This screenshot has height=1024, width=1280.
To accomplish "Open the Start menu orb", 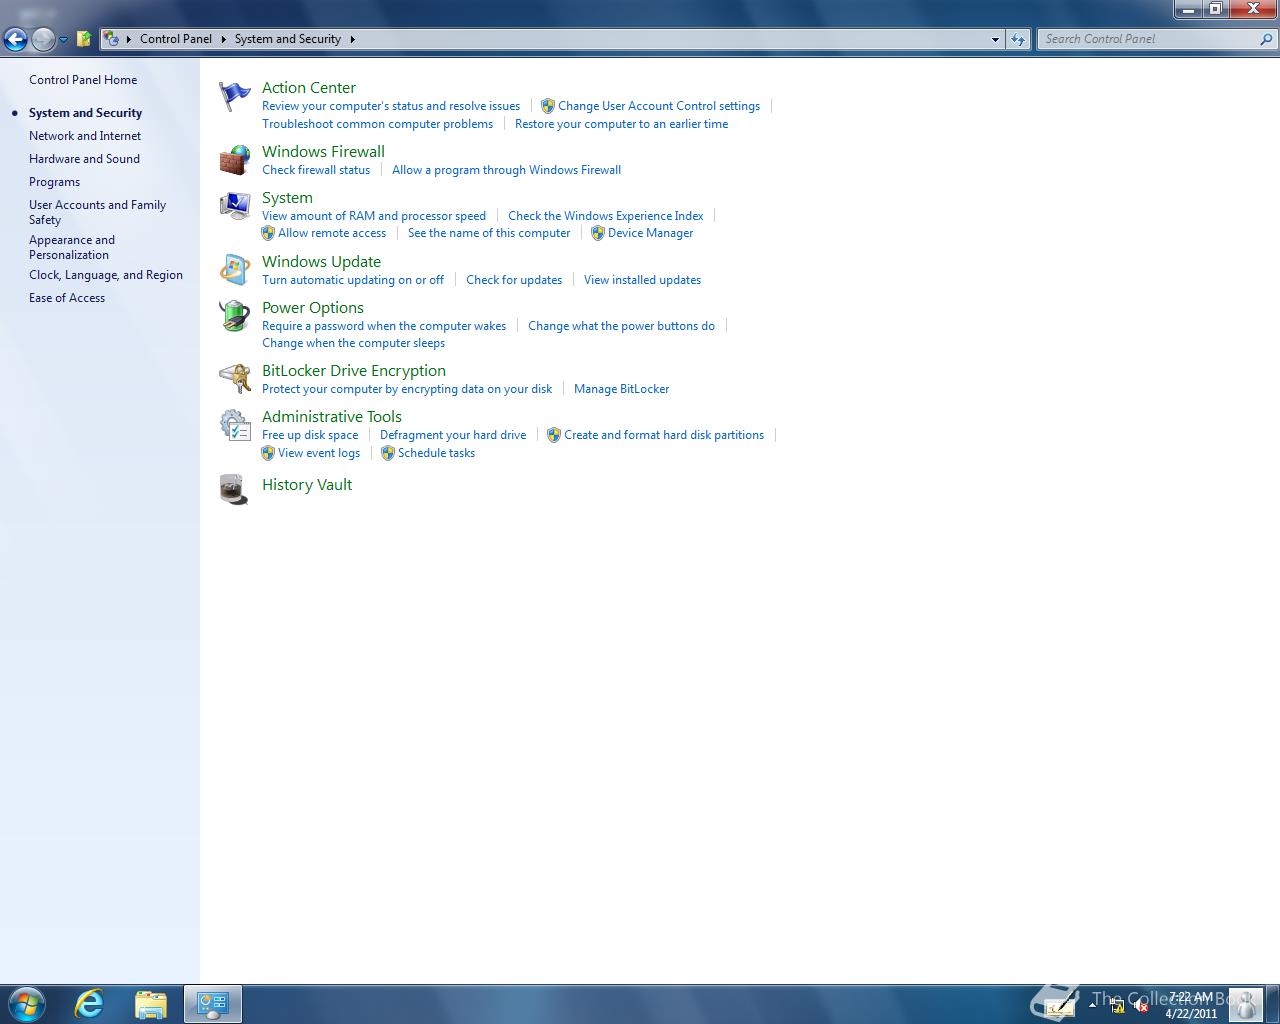I will coord(27,1004).
